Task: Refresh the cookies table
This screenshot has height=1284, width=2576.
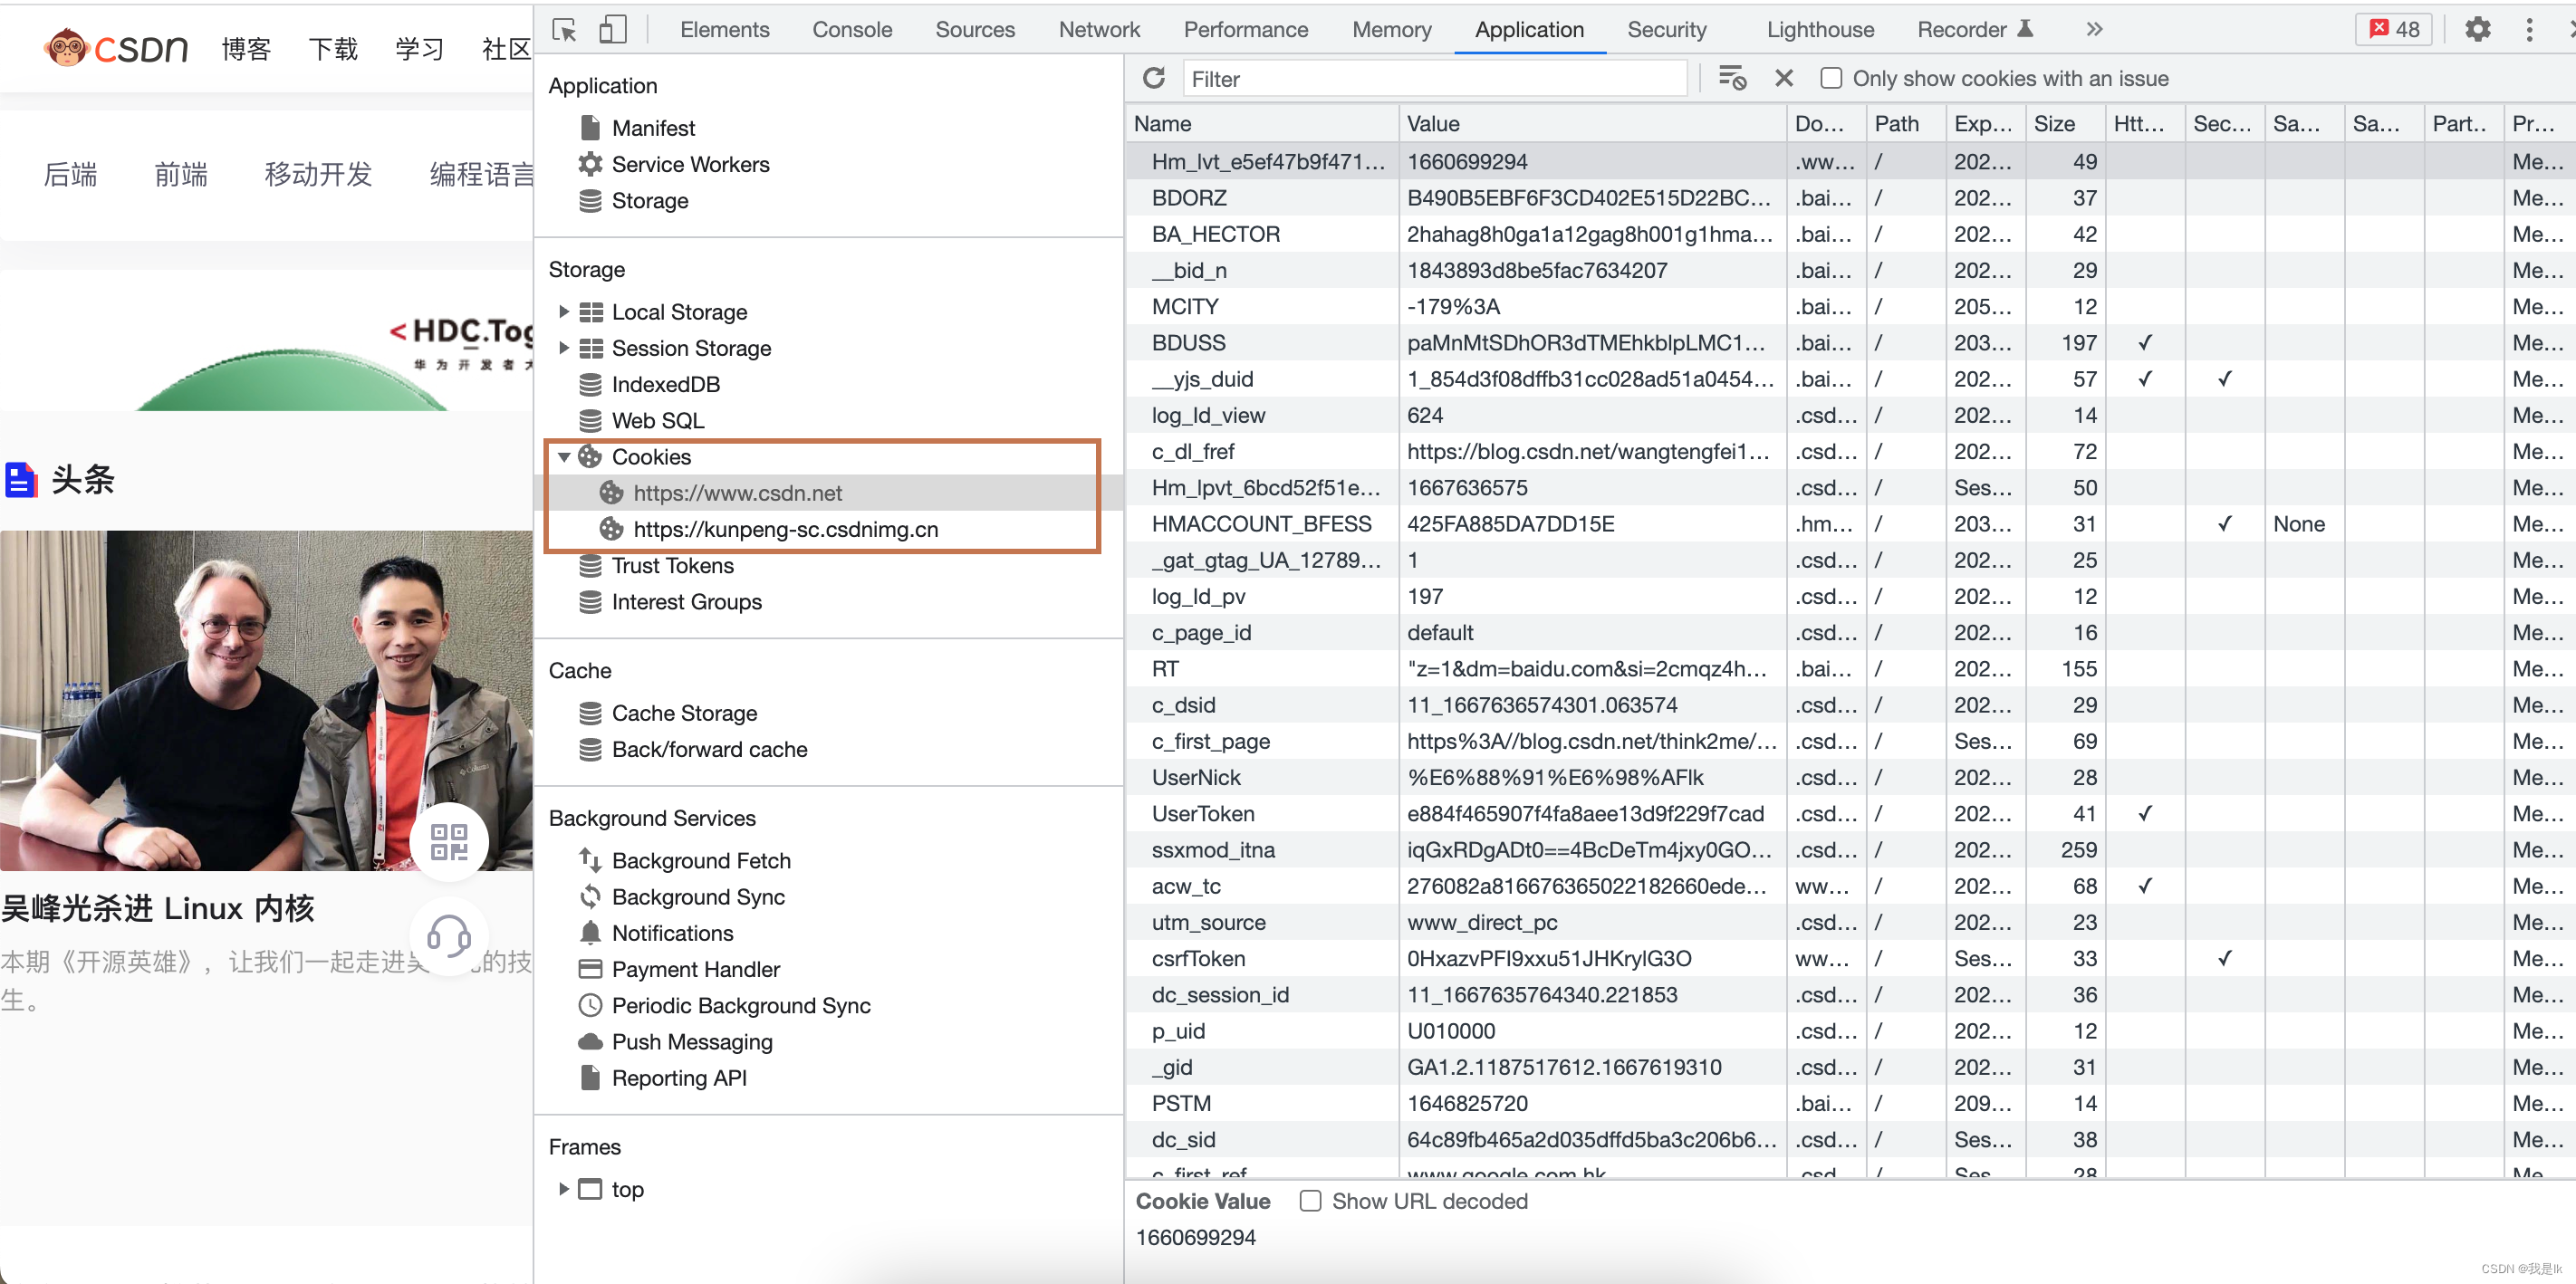Action: (x=1154, y=78)
